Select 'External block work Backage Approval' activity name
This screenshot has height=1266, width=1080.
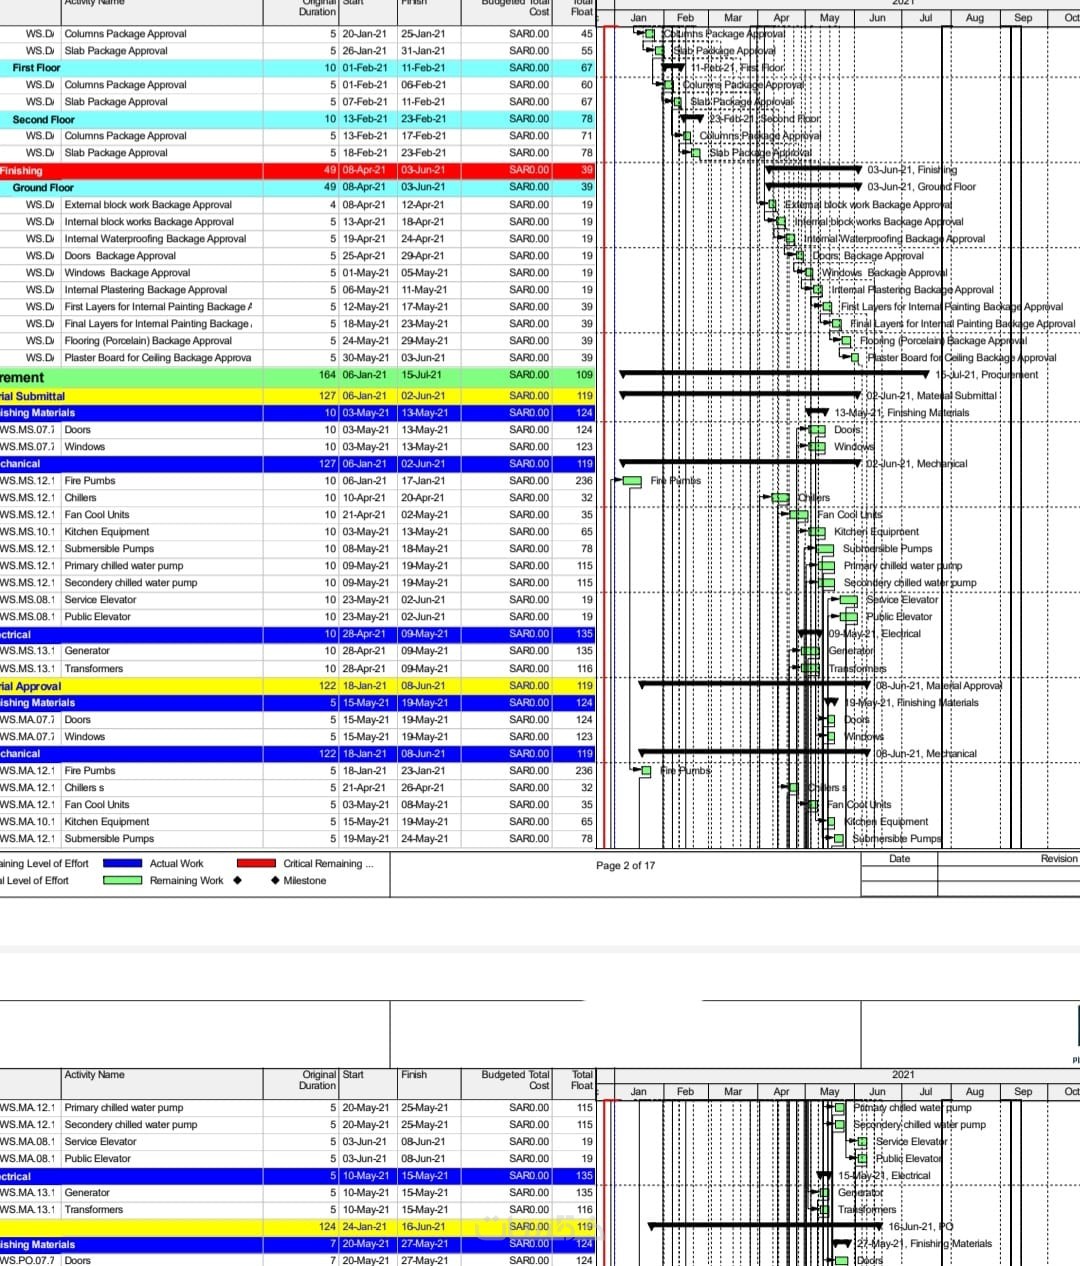pyautogui.click(x=148, y=205)
